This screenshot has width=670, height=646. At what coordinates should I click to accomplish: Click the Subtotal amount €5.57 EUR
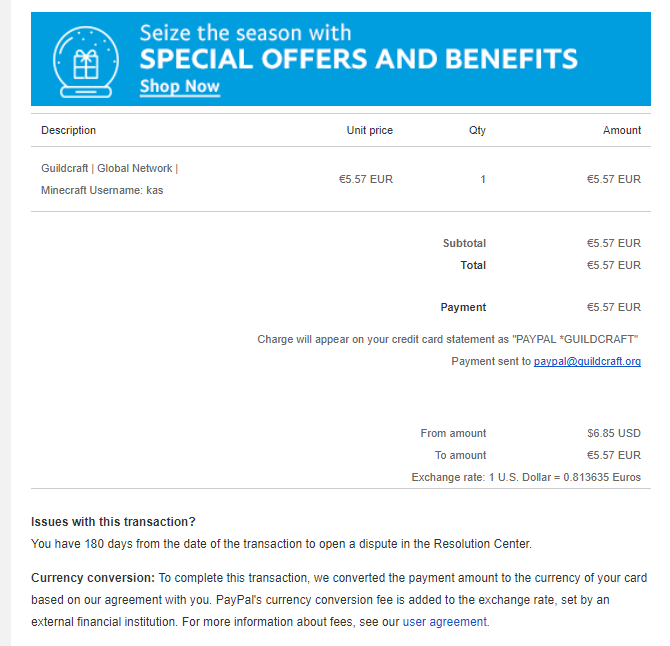tap(614, 243)
